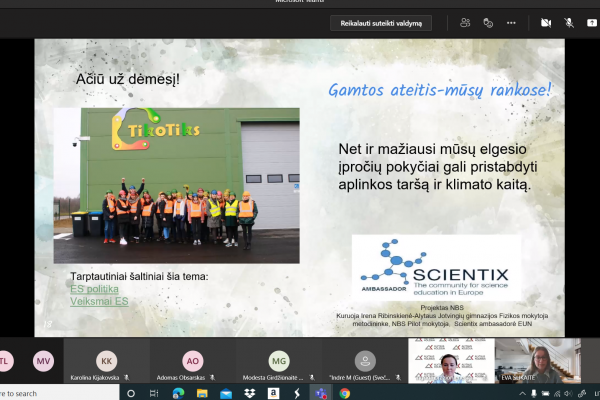Open the network icon in system tray
The width and height of the screenshot is (600, 400).
(557, 394)
